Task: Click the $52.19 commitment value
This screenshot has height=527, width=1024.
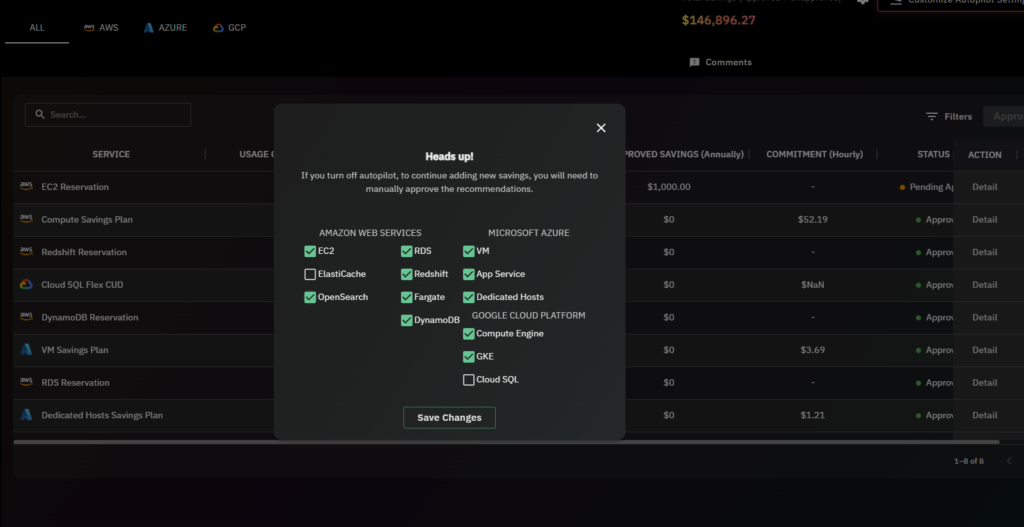Action: click(812, 219)
